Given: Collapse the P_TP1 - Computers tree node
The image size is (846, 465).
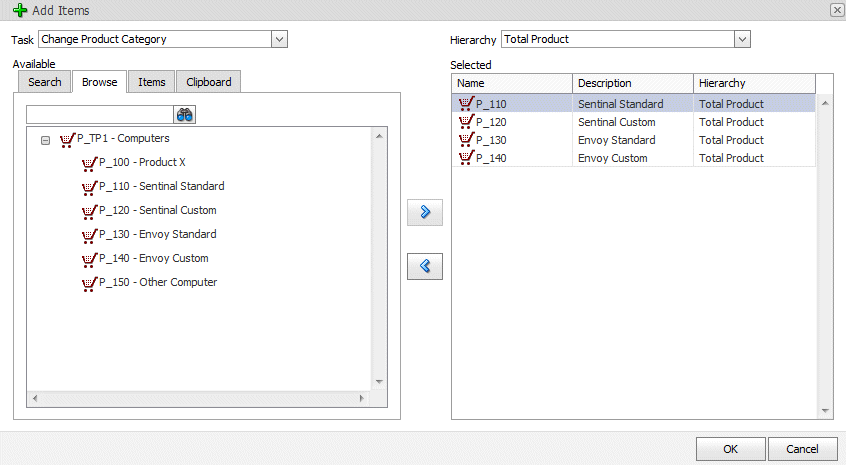Looking at the screenshot, I should coord(45,140).
